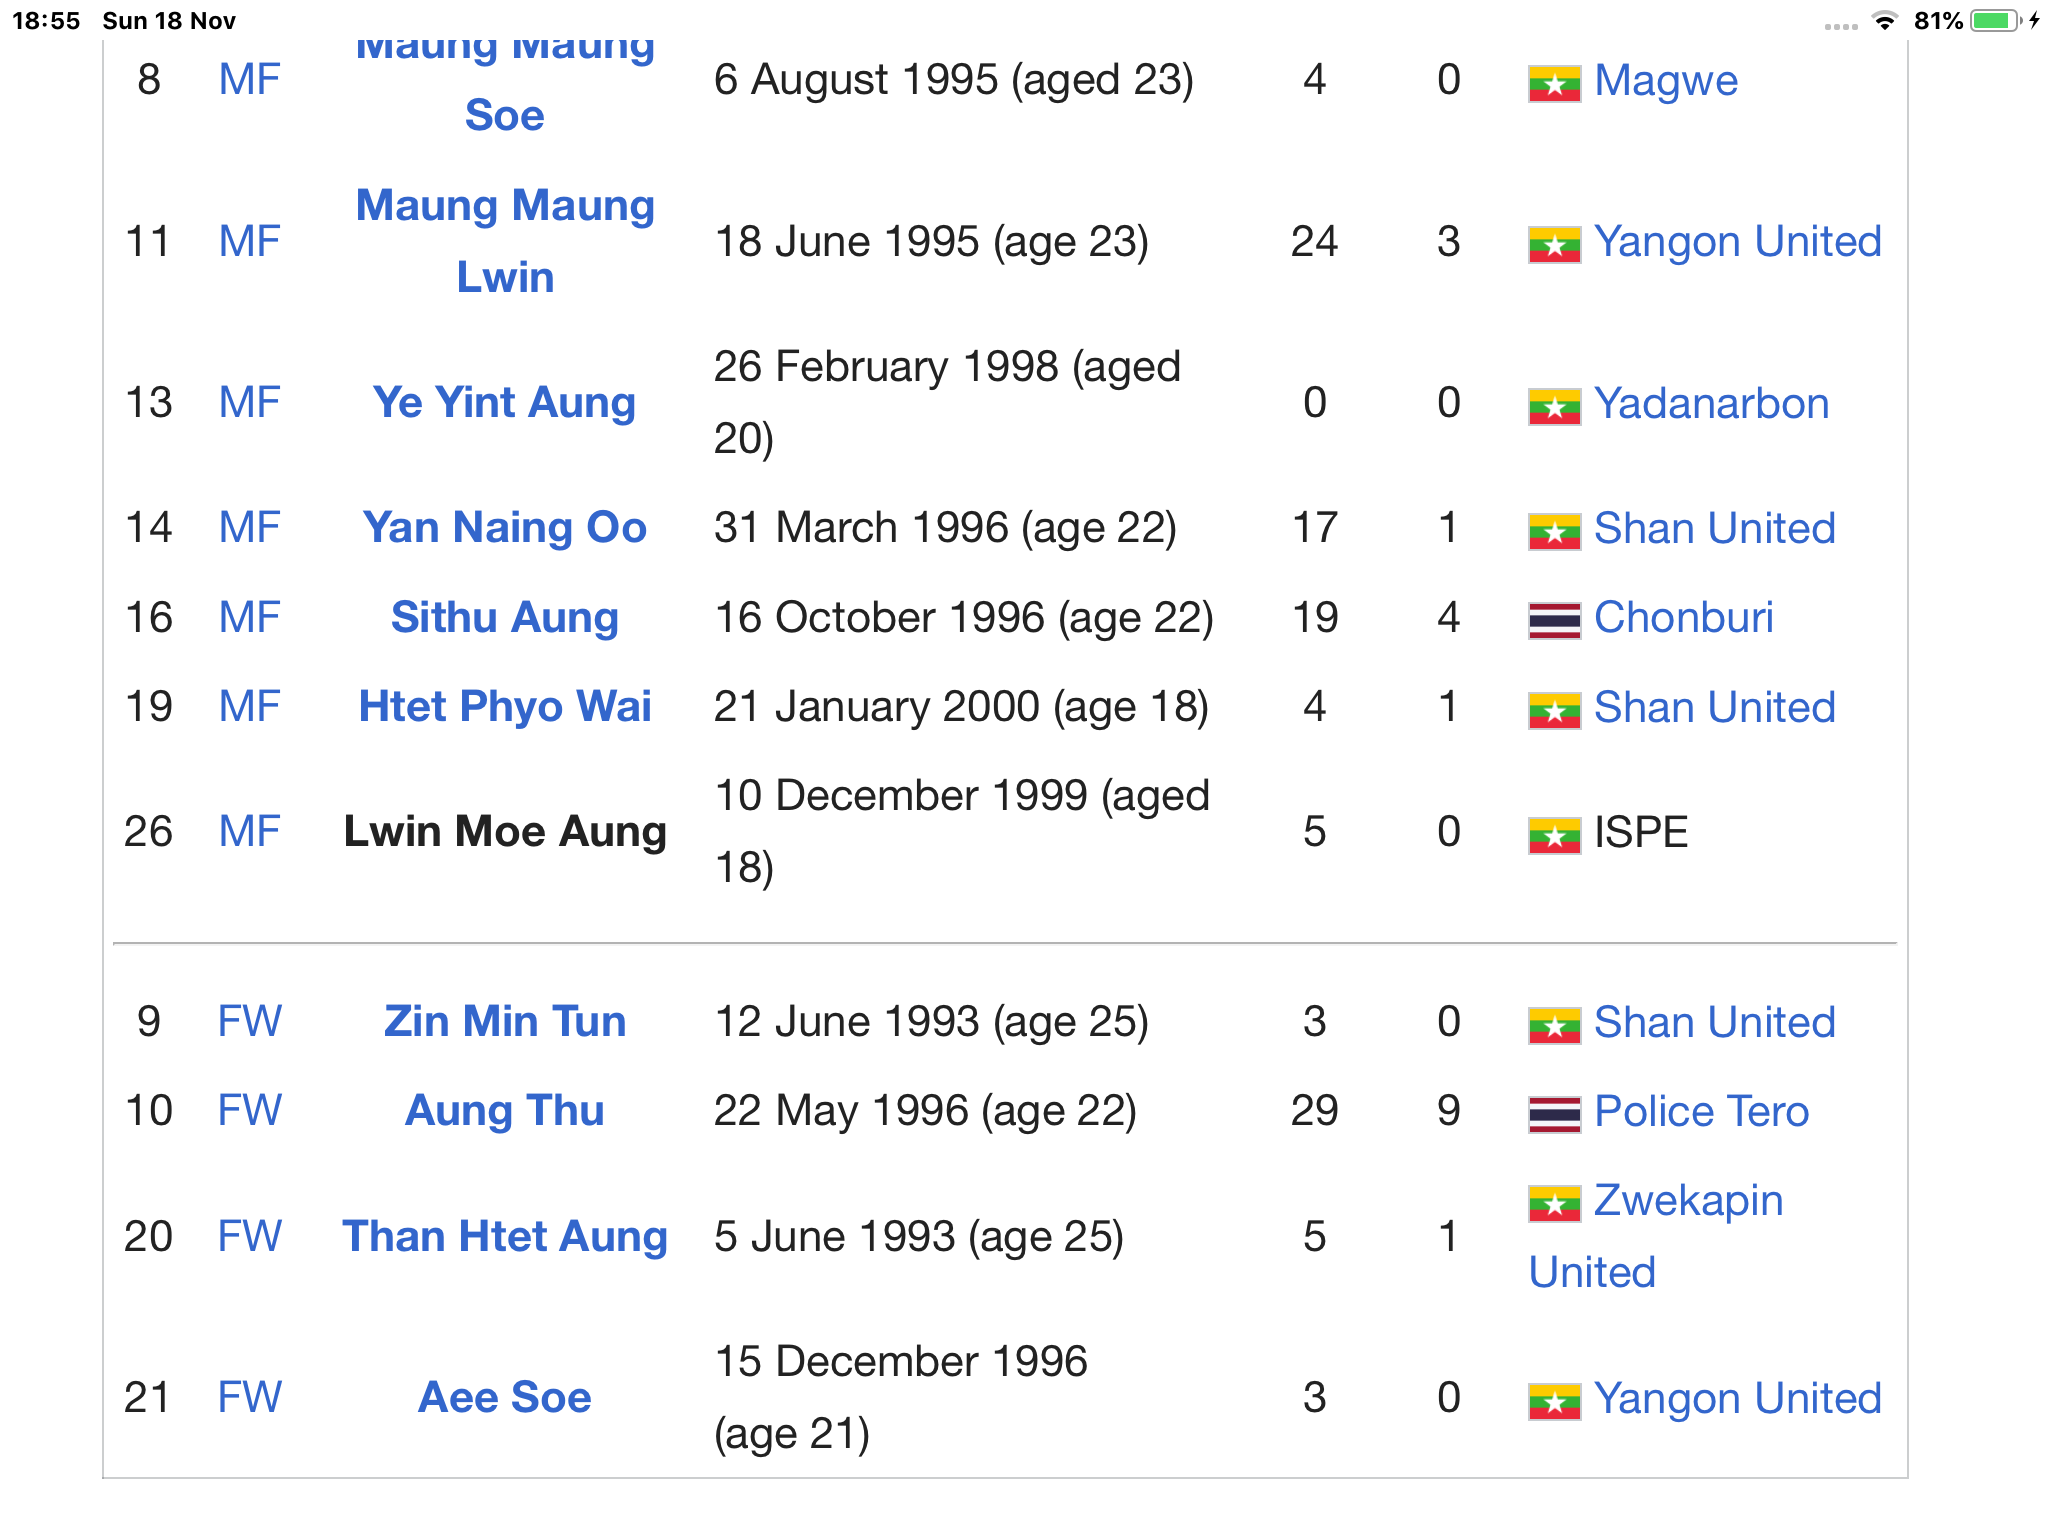Tap the Thailand flag beside Police Tero

[1553, 1113]
